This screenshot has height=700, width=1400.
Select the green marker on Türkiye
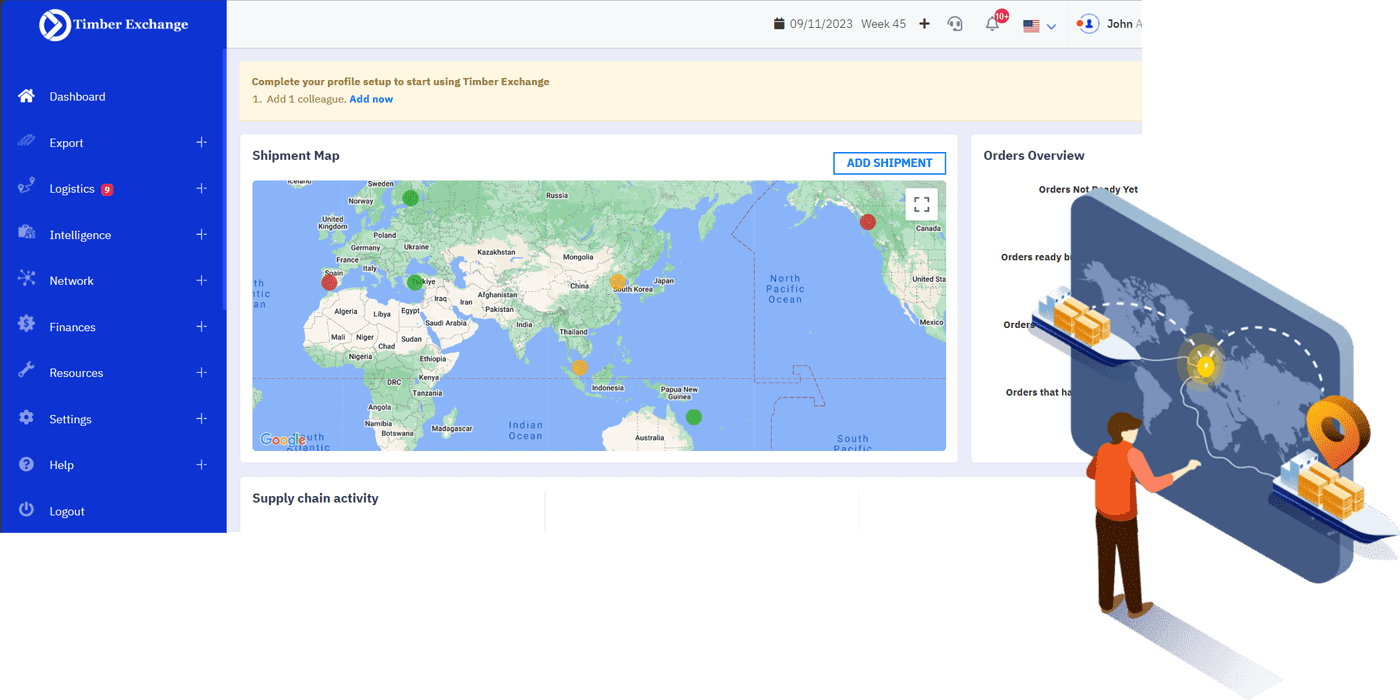pos(415,283)
